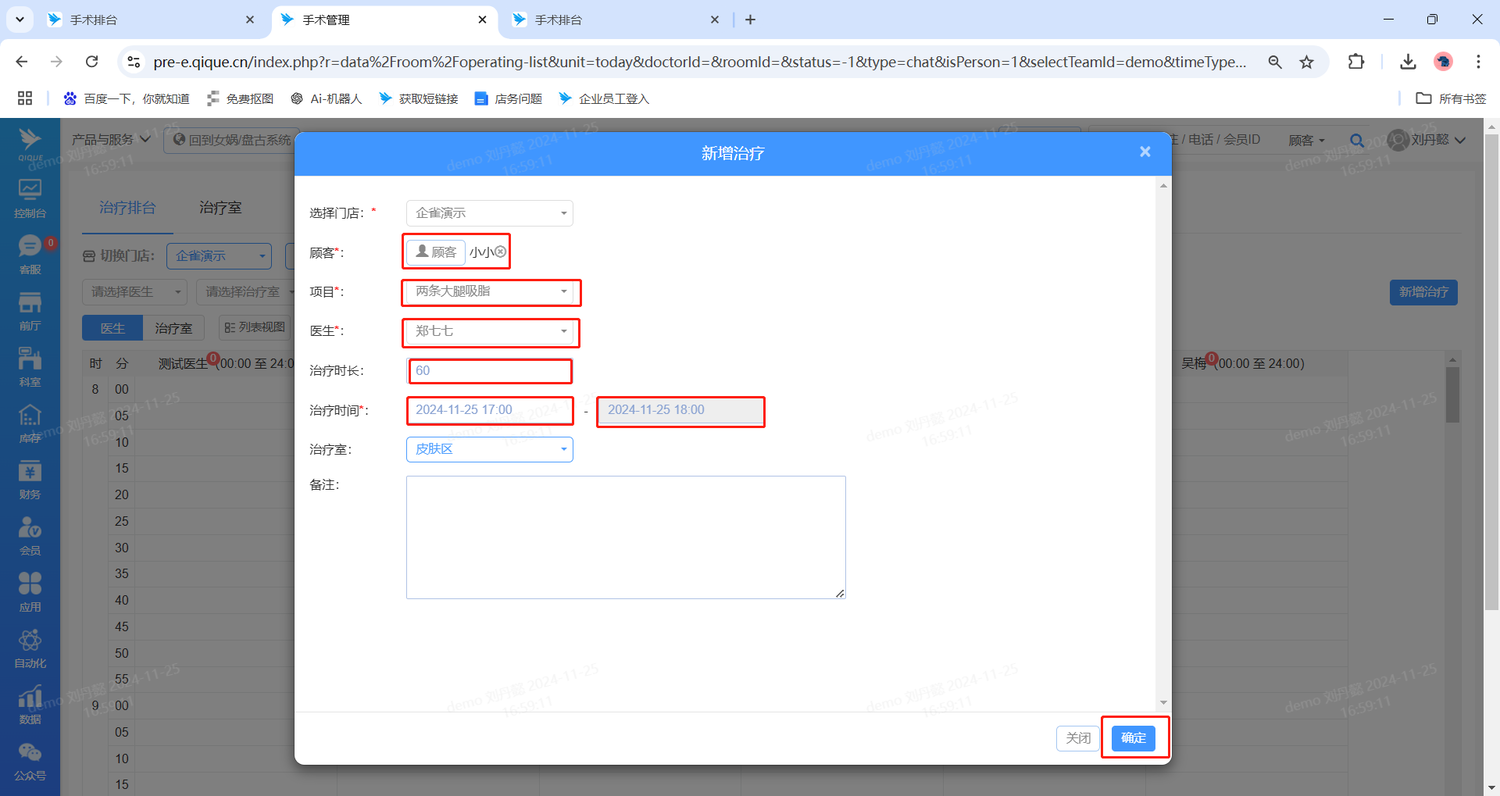Remove customer 小小 with the x icon
This screenshot has width=1500, height=796.
(x=501, y=253)
